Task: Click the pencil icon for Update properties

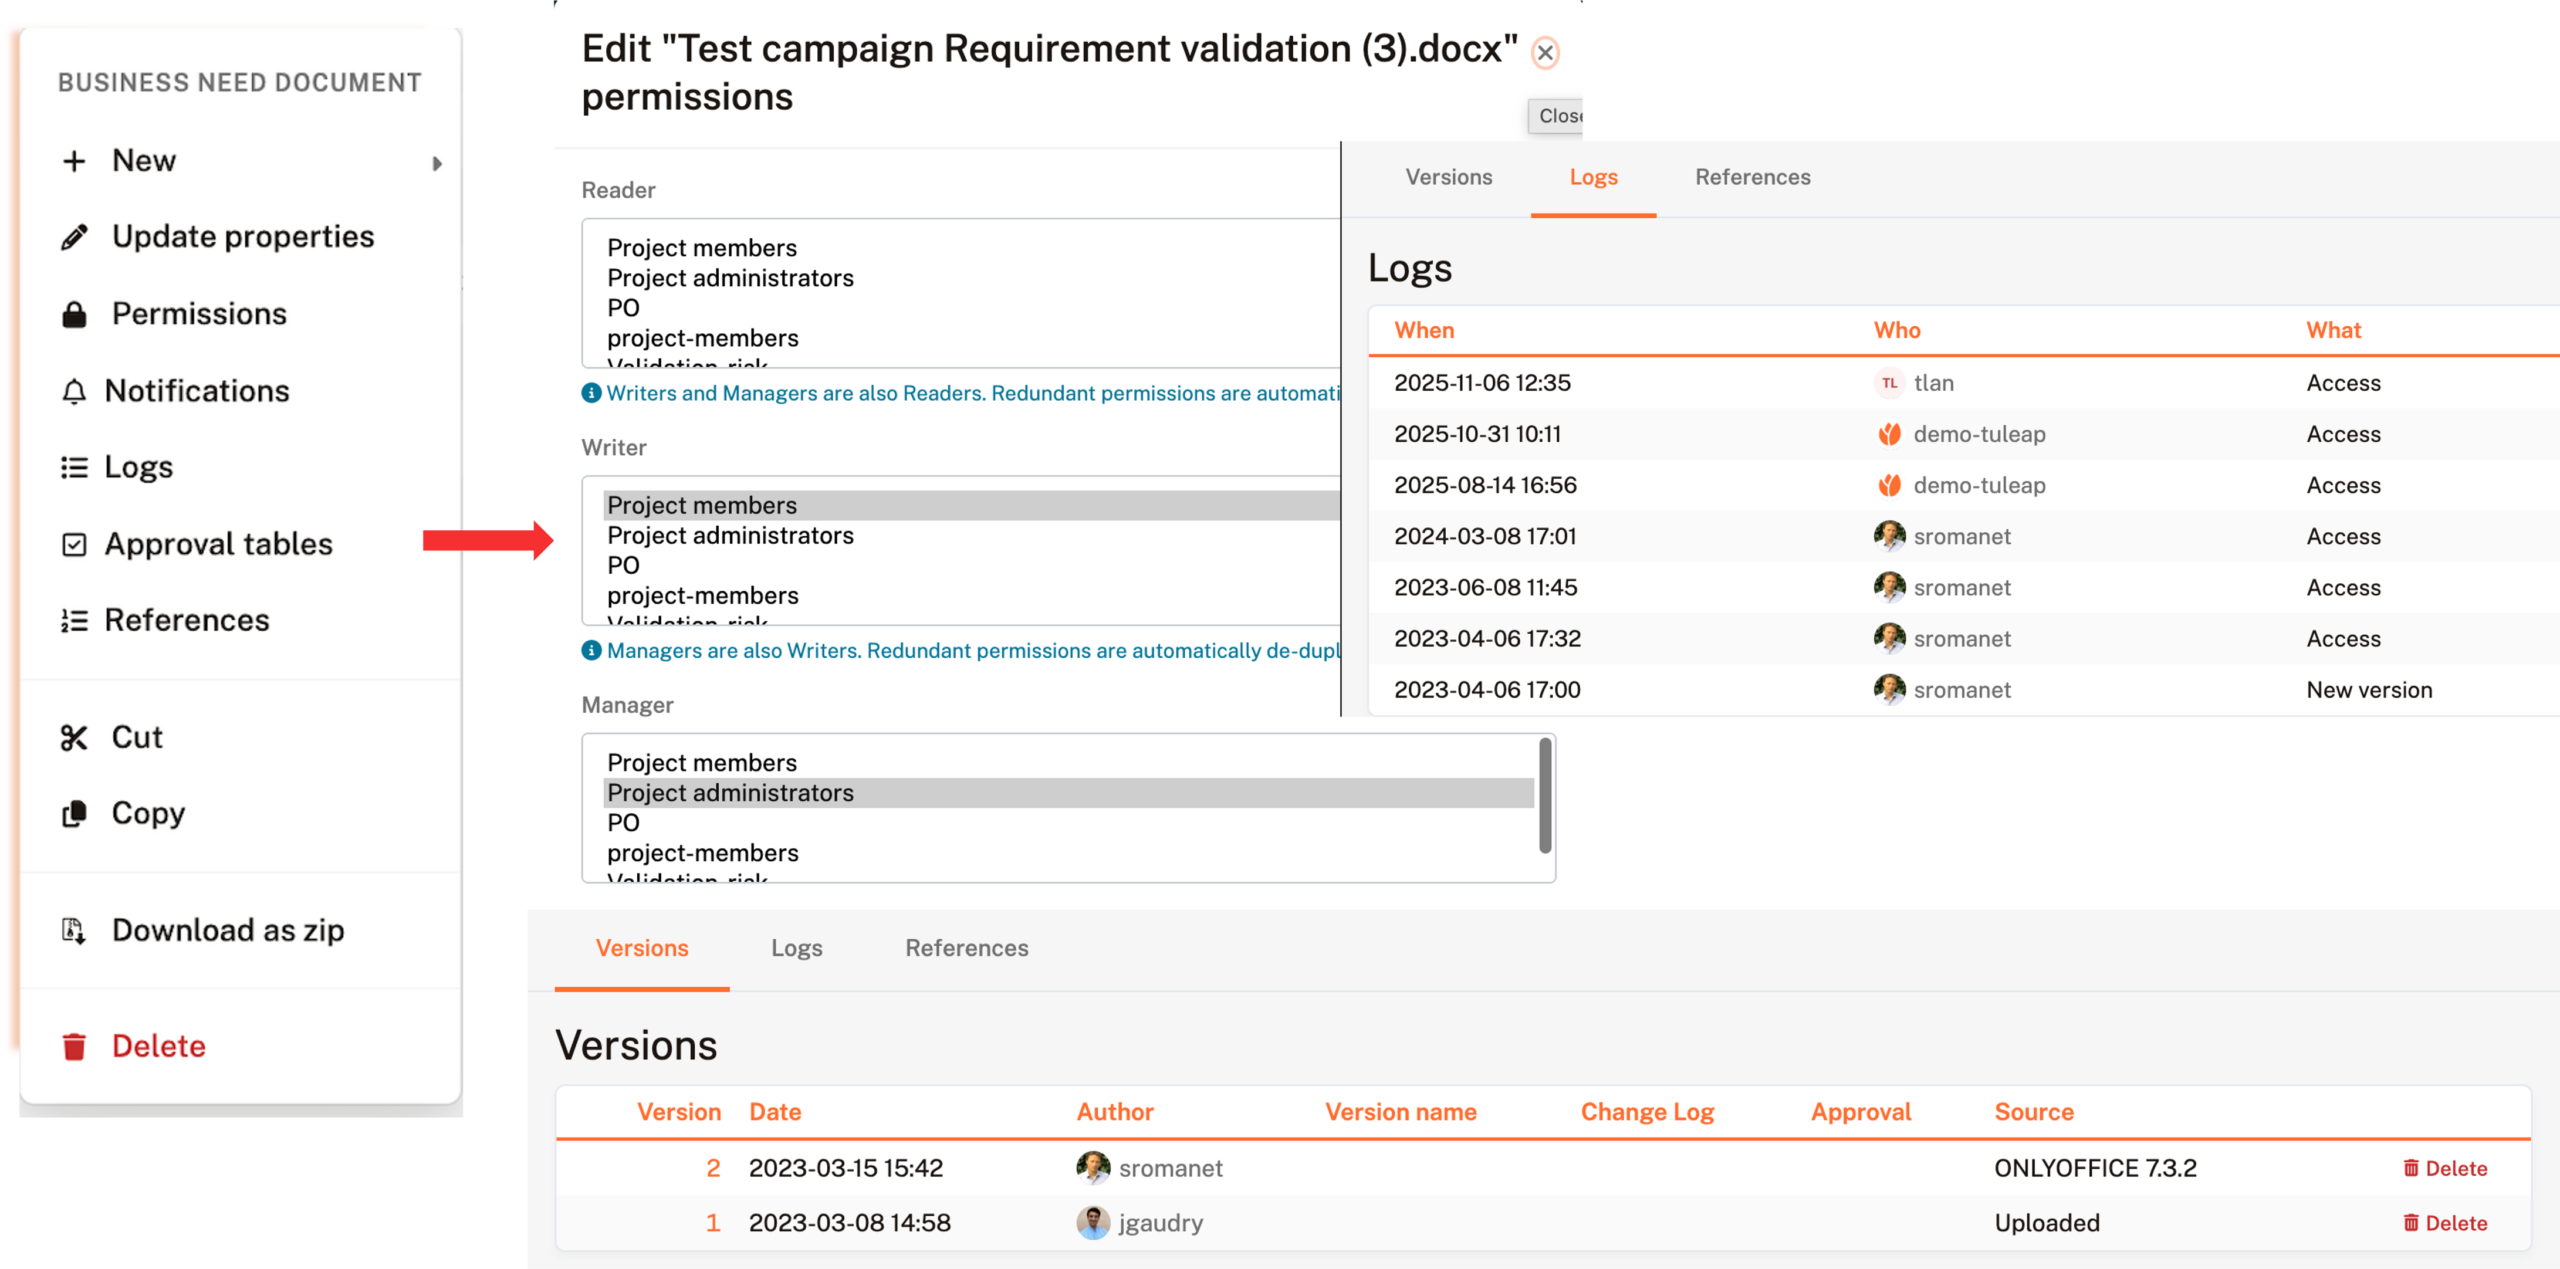Action: pos(74,237)
